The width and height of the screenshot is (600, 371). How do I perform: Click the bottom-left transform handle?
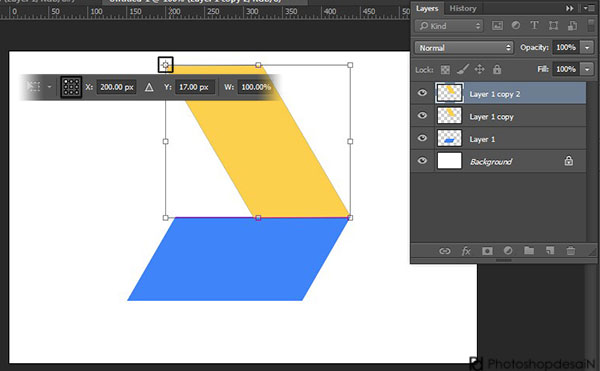[x=166, y=218]
